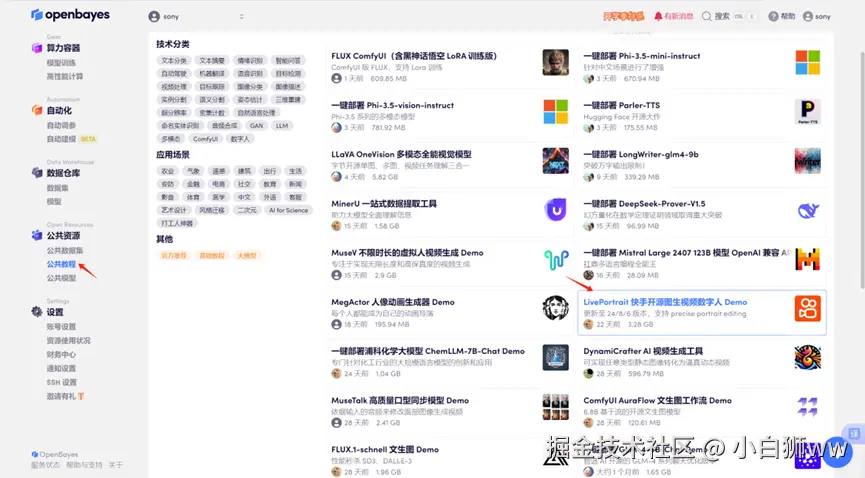865x478 pixels.
Task: Click the ChemLLM thumbnail icon
Action: [556, 357]
